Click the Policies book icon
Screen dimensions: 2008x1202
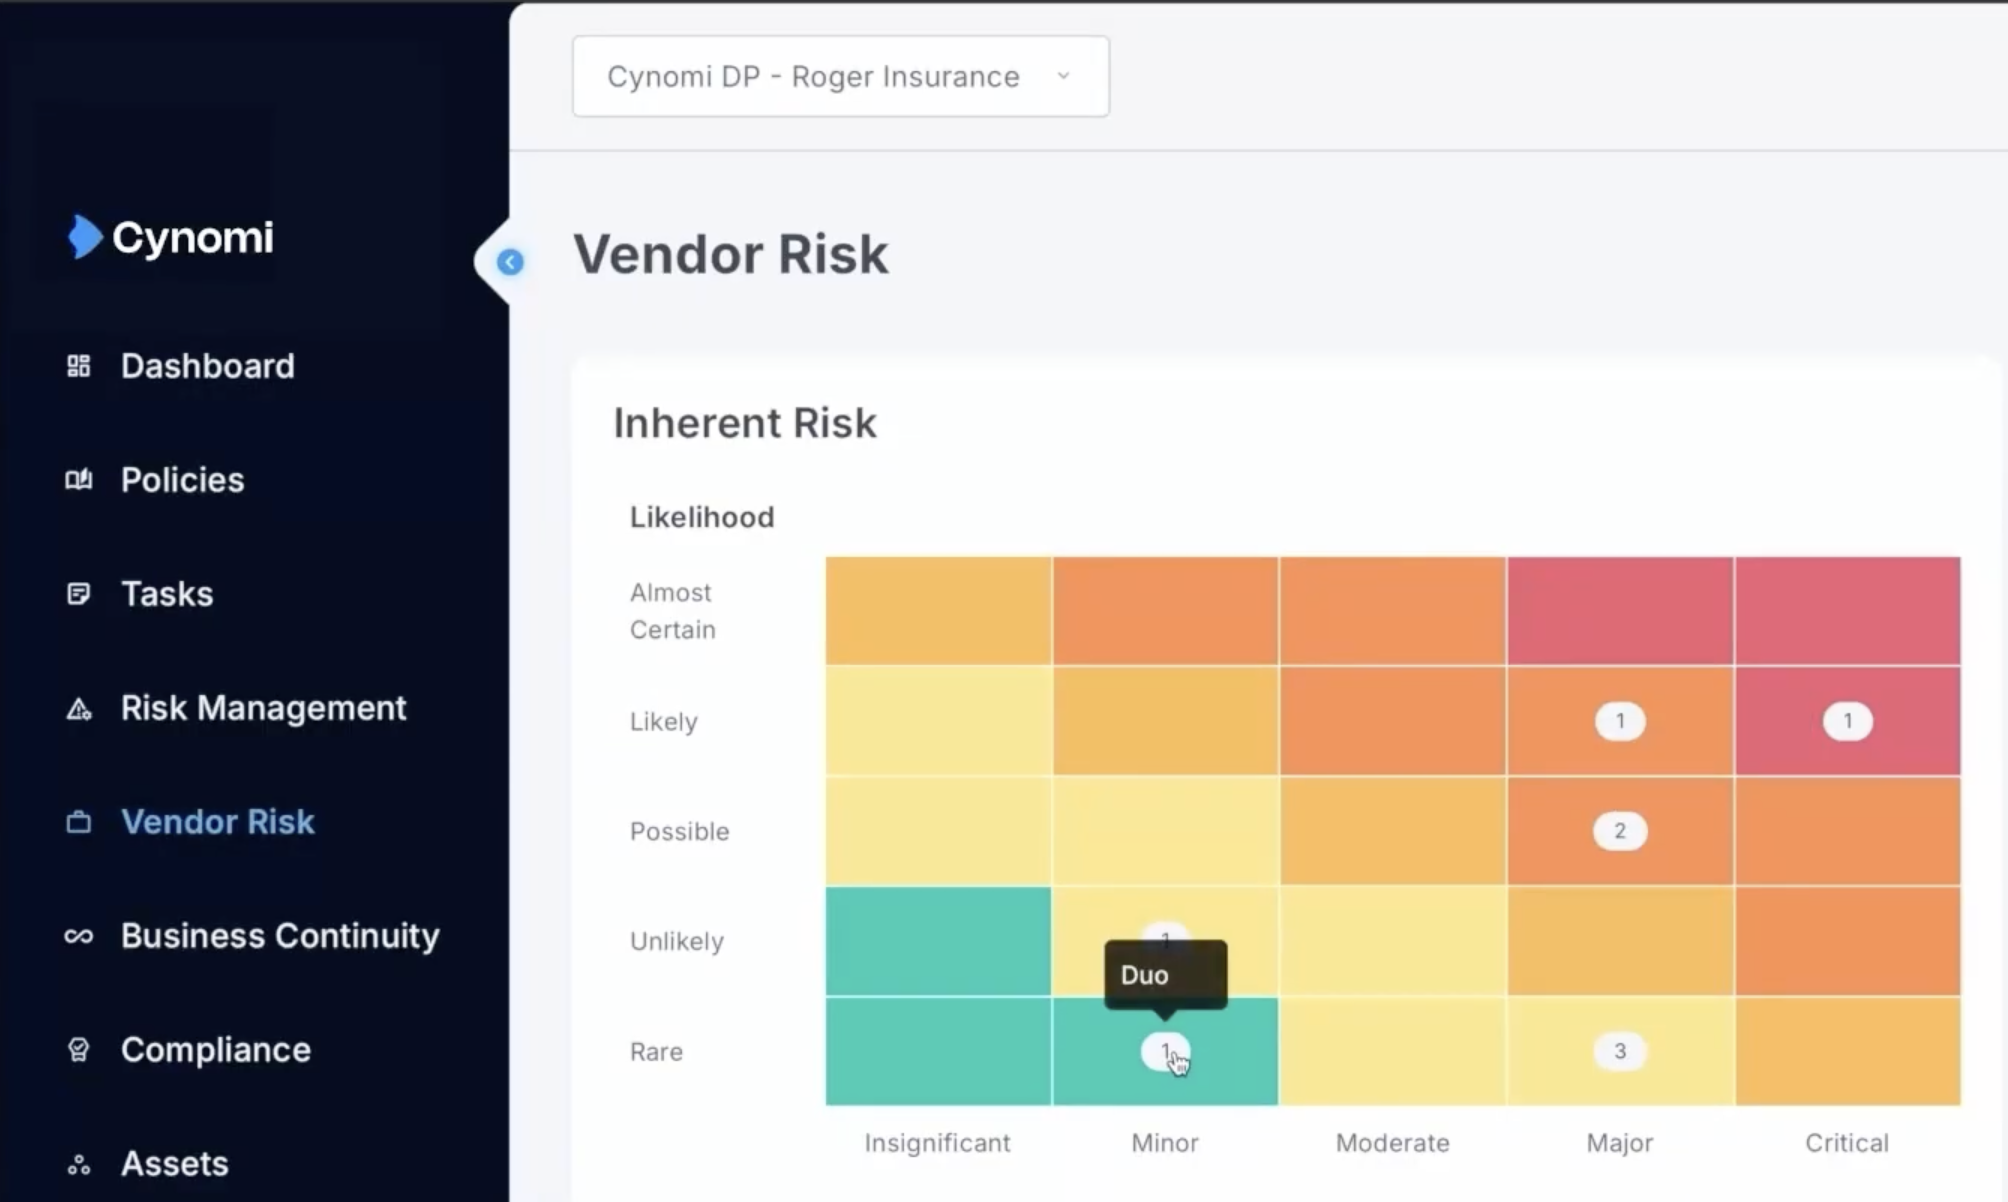pos(78,480)
